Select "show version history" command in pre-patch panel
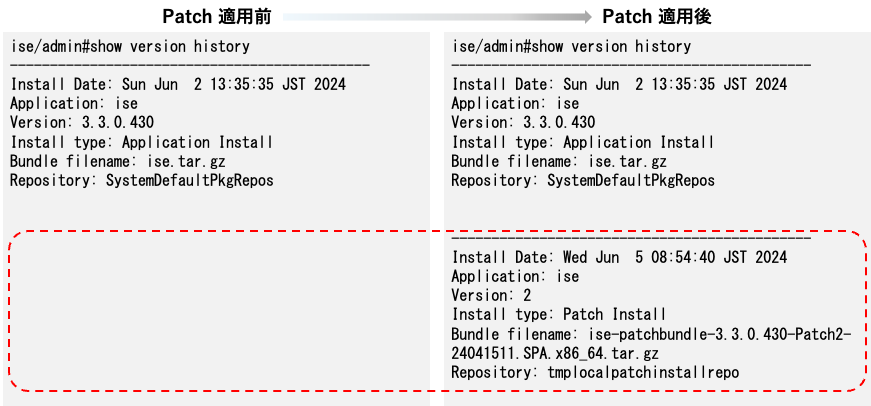 click(x=170, y=46)
